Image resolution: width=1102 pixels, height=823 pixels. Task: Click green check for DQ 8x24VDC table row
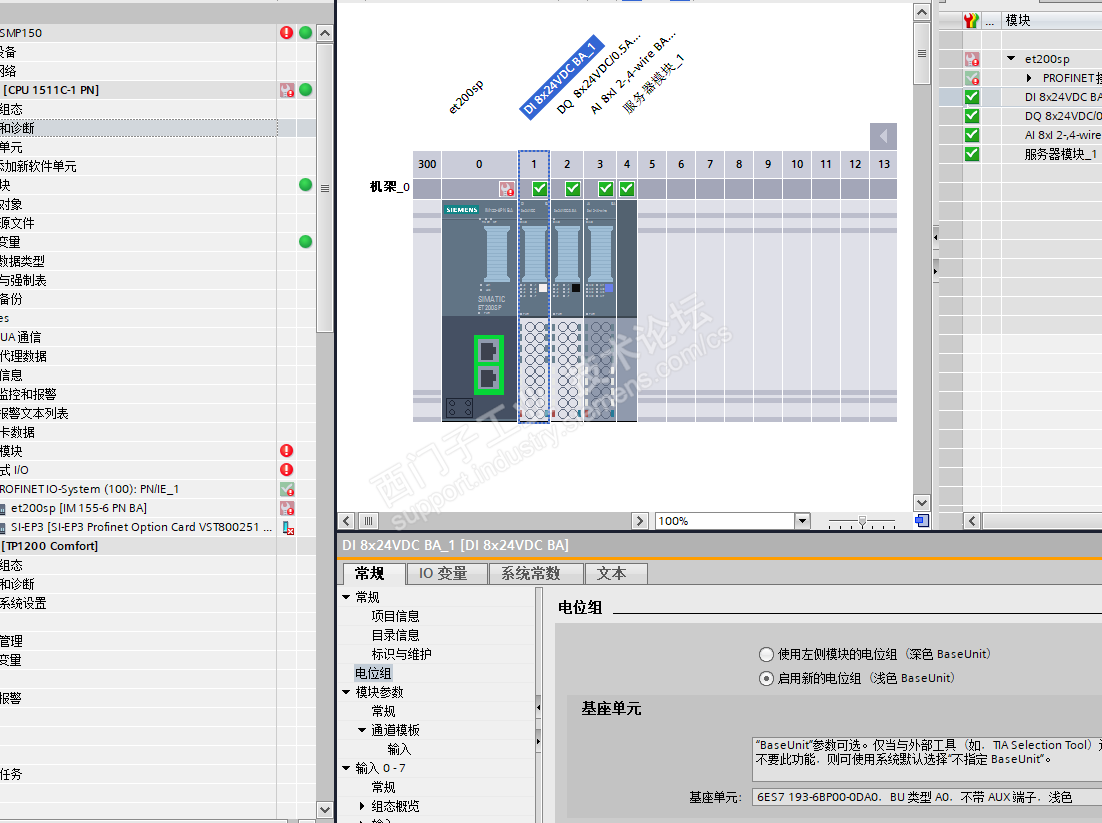972,116
